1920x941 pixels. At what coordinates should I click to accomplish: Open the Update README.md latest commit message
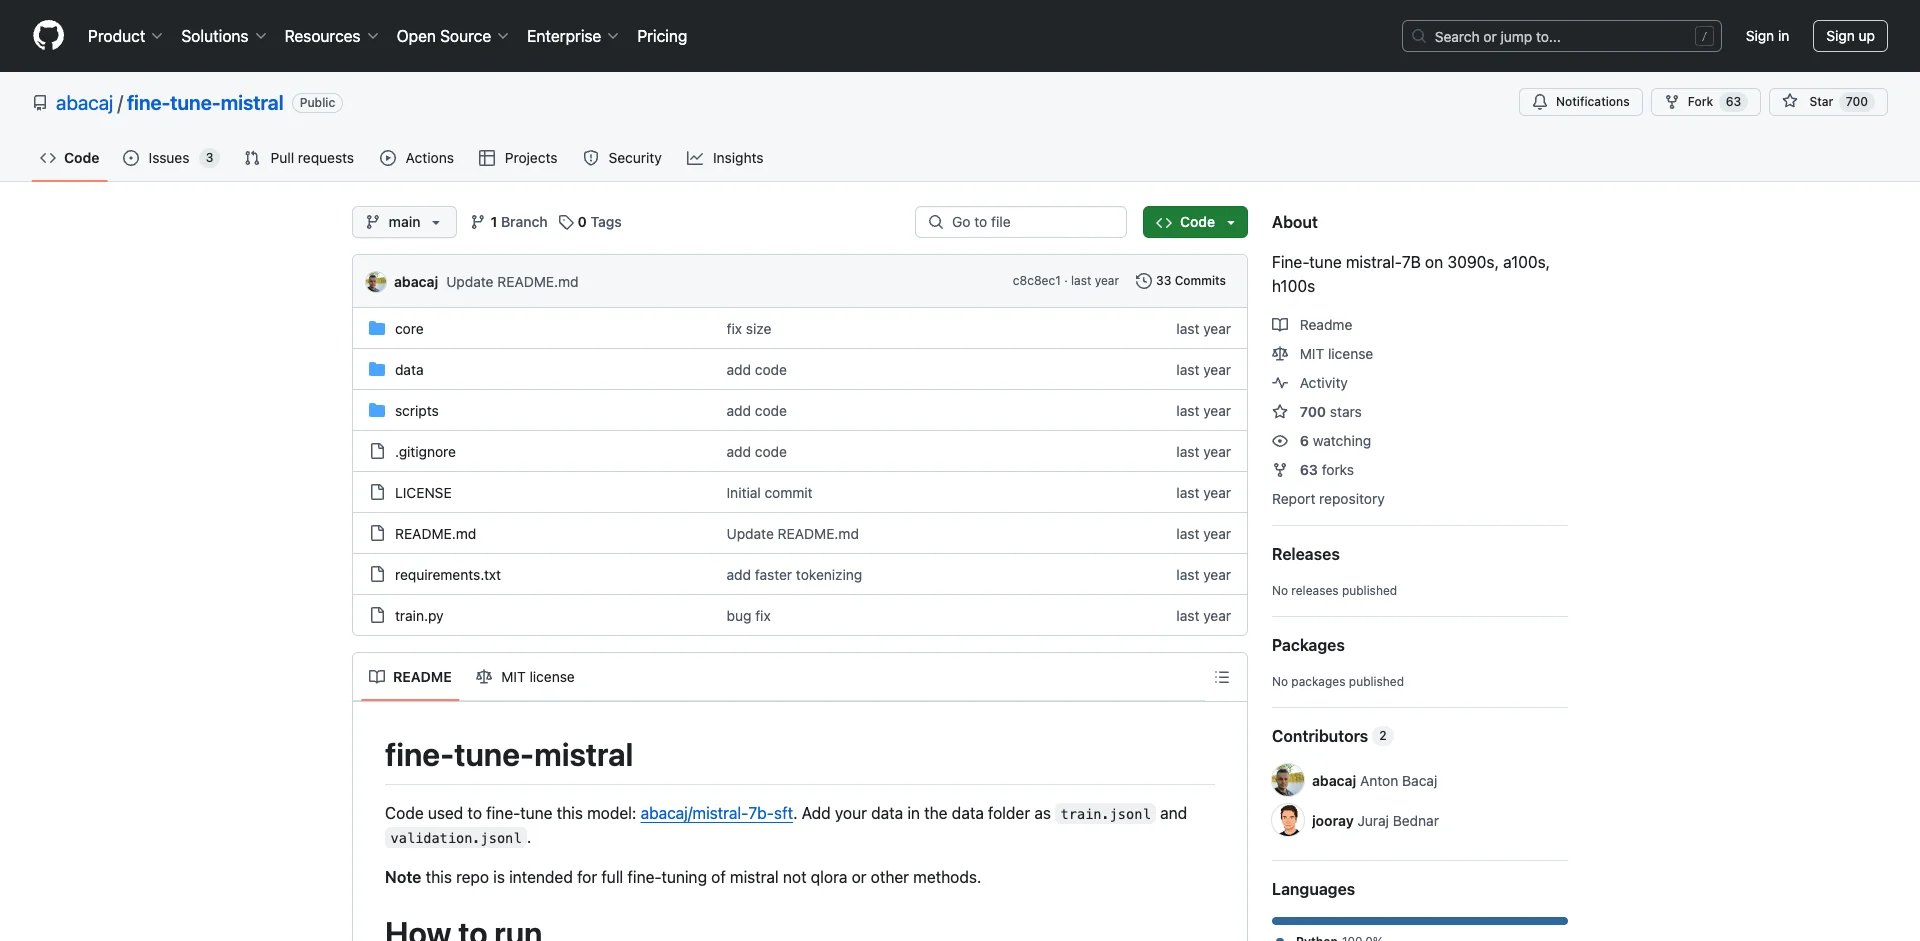[x=512, y=282]
